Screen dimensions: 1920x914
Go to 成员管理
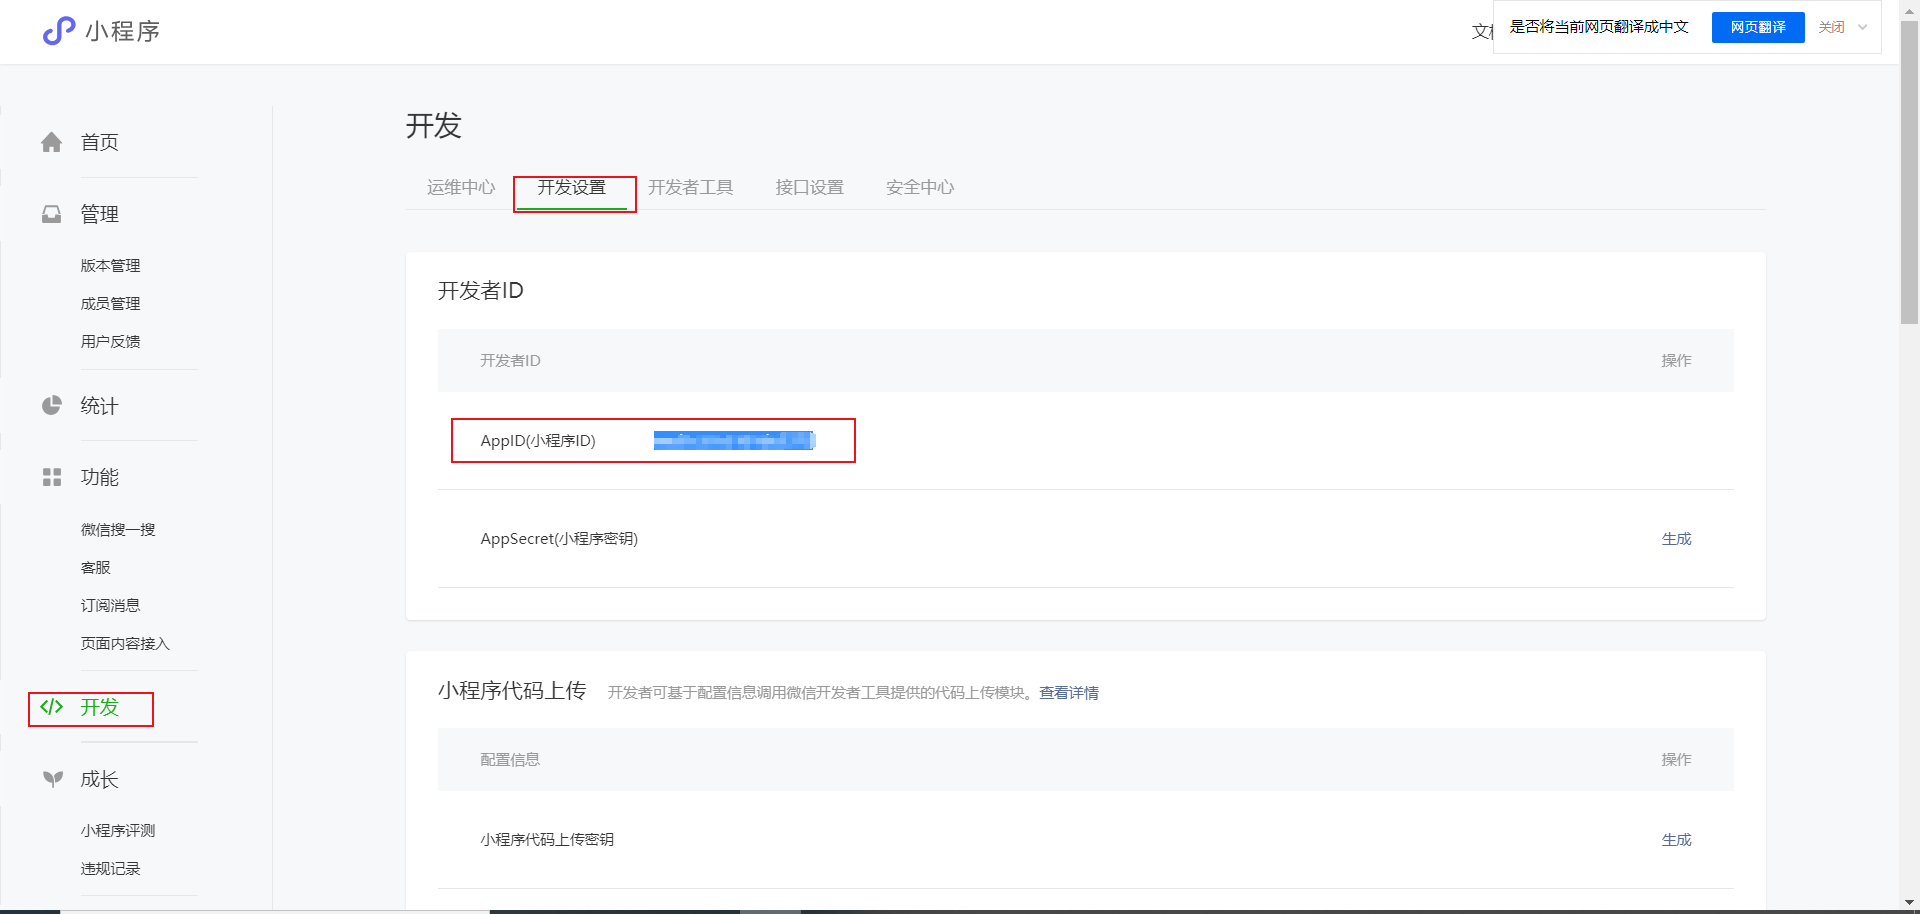111,303
